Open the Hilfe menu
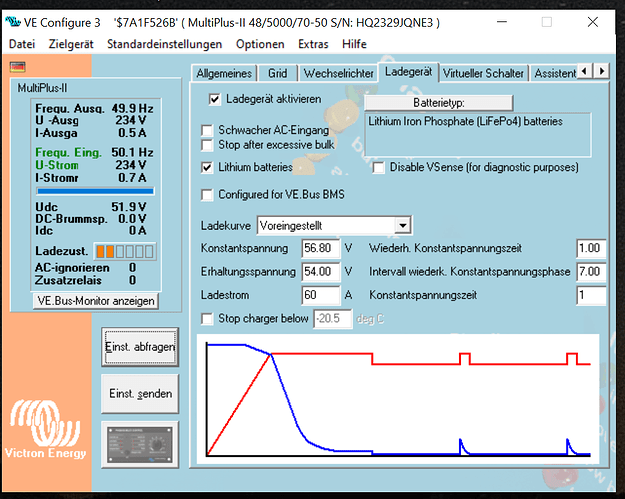This screenshot has height=499, width=625. (354, 44)
